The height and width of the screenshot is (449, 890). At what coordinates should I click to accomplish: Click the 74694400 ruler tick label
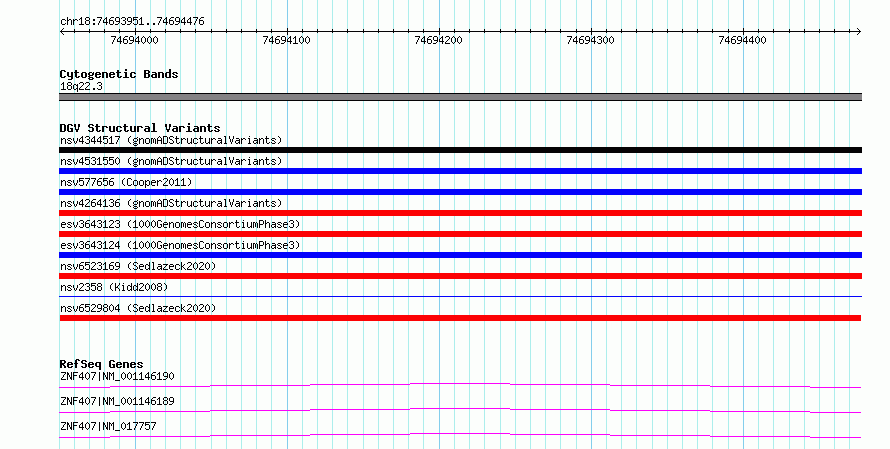pyautogui.click(x=742, y=40)
